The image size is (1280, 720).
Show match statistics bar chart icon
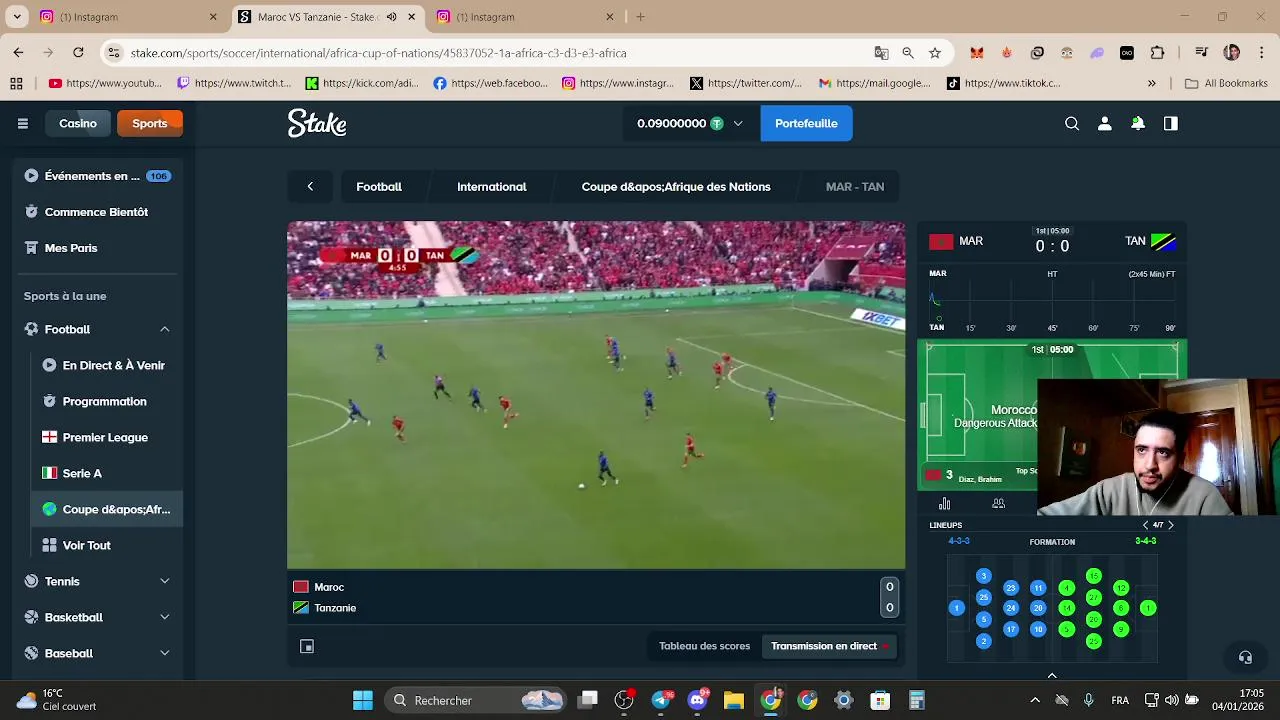[945, 504]
